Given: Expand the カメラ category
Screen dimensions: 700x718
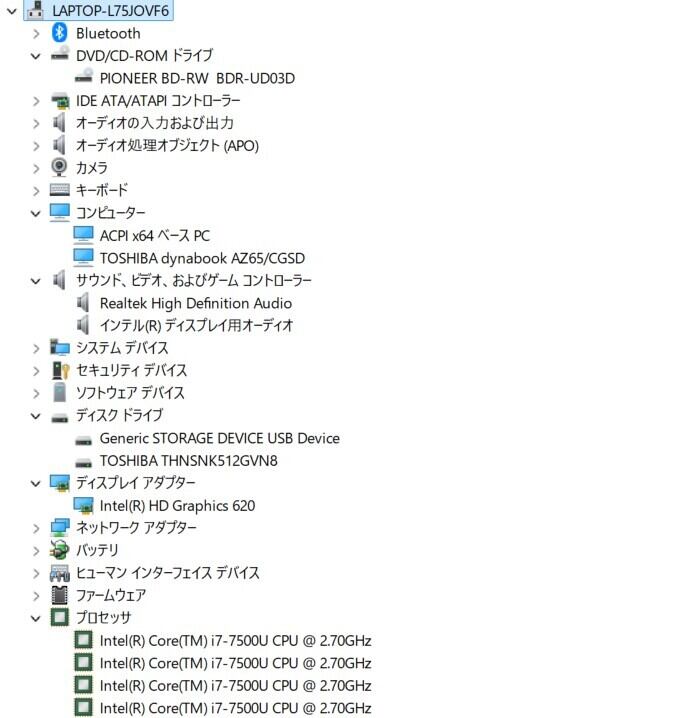Looking at the screenshot, I should 36,169.
